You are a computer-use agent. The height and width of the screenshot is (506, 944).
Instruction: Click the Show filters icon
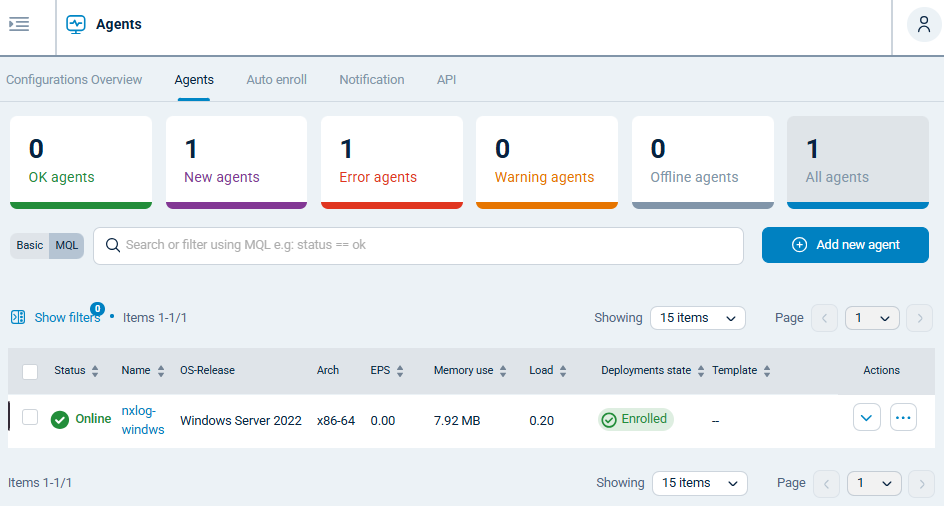point(18,317)
